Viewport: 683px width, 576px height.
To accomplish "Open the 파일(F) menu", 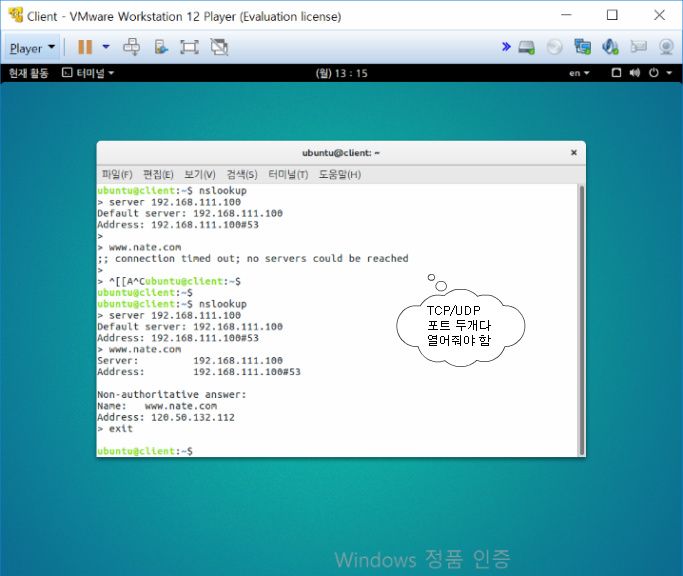I will point(117,174).
